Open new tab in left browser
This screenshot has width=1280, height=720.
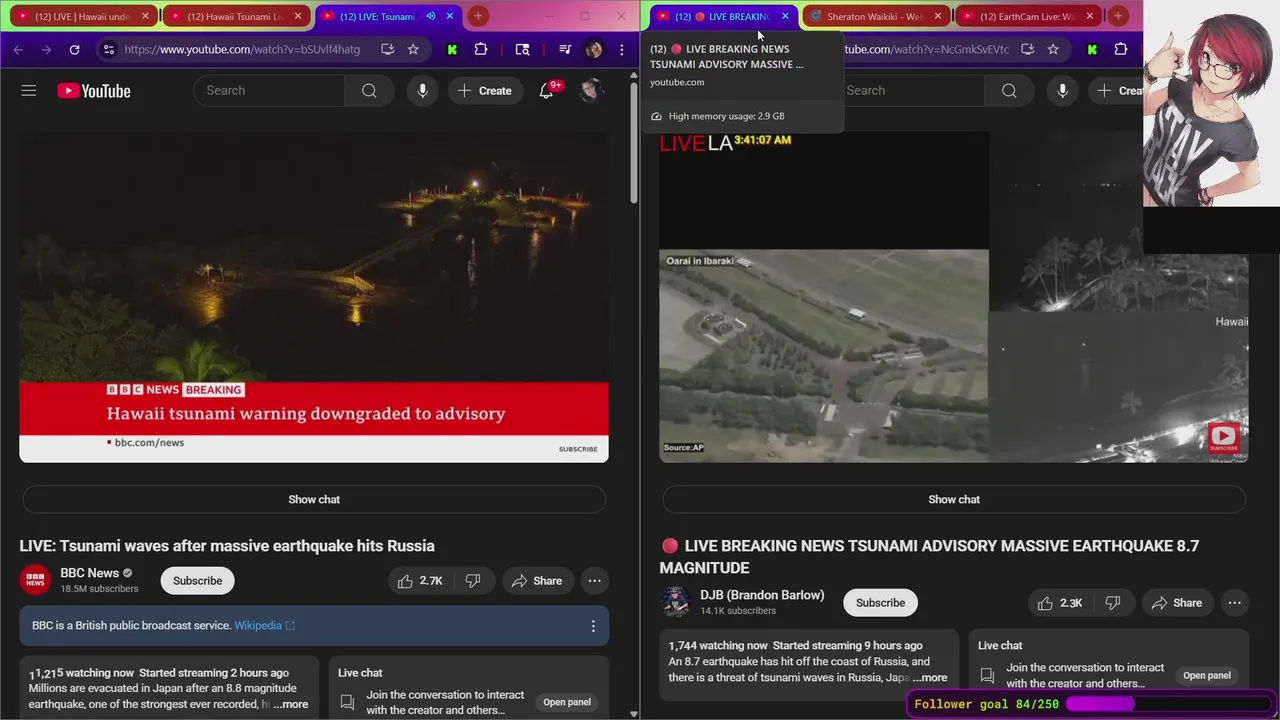[478, 16]
